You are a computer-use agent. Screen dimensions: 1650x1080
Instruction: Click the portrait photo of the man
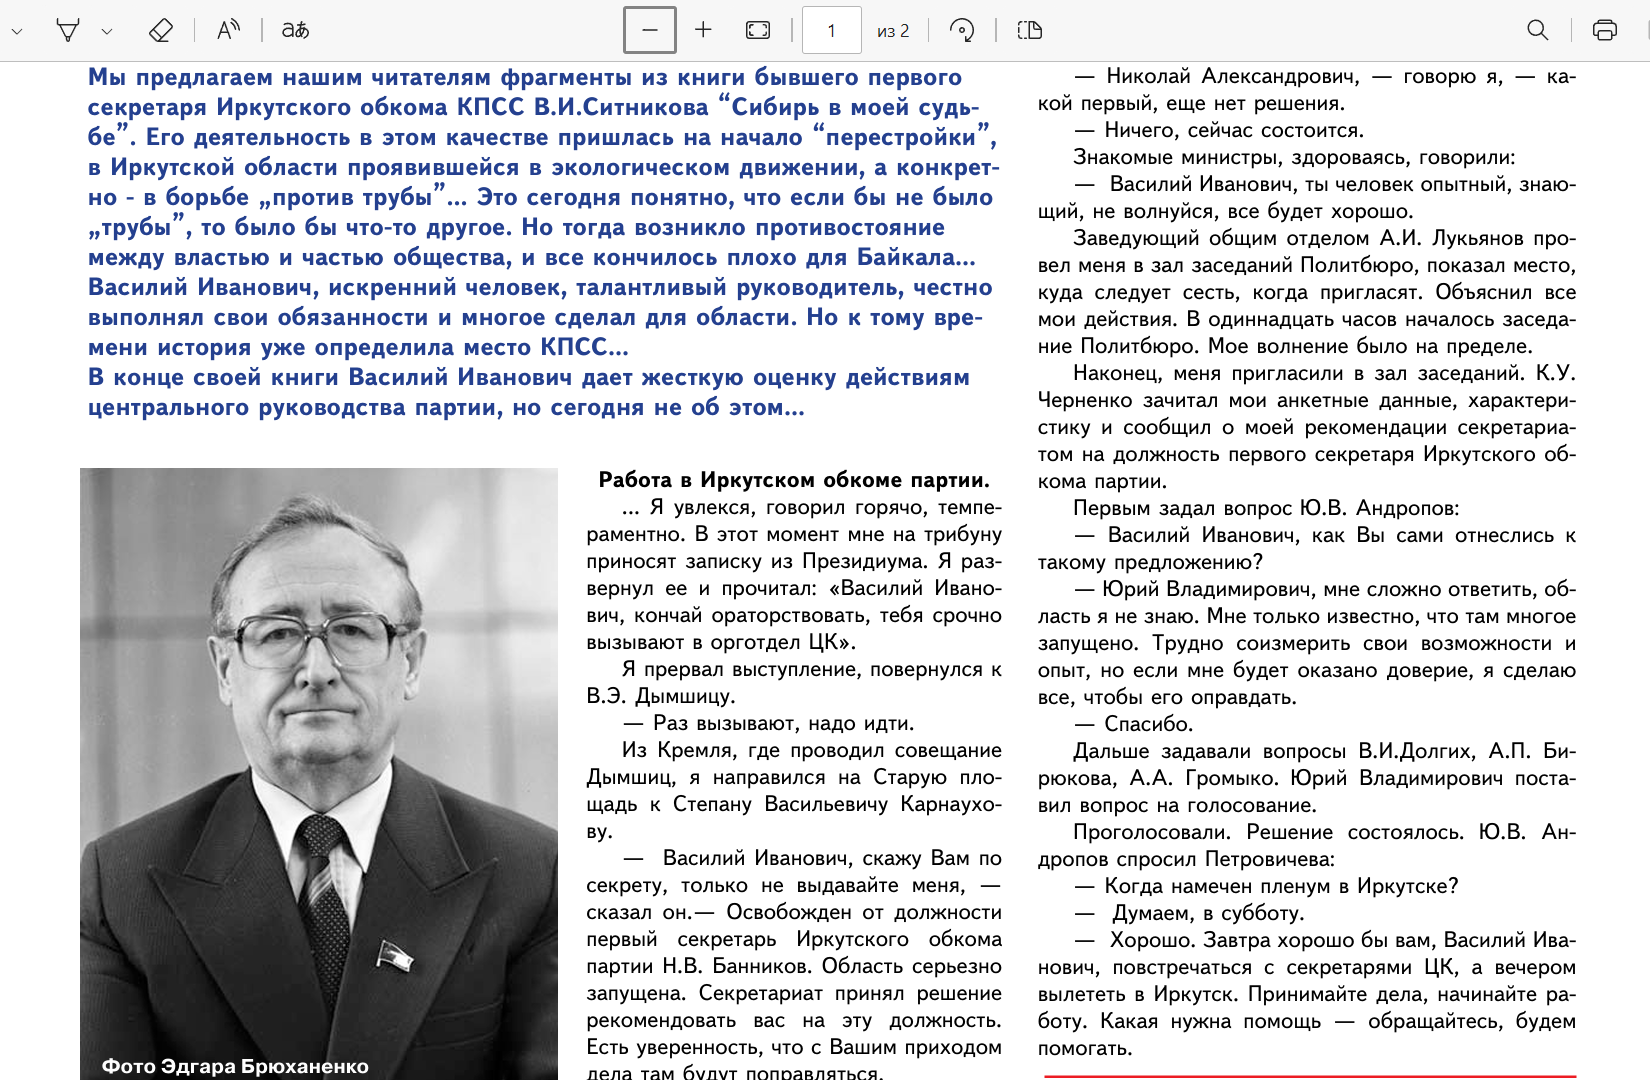point(319,774)
